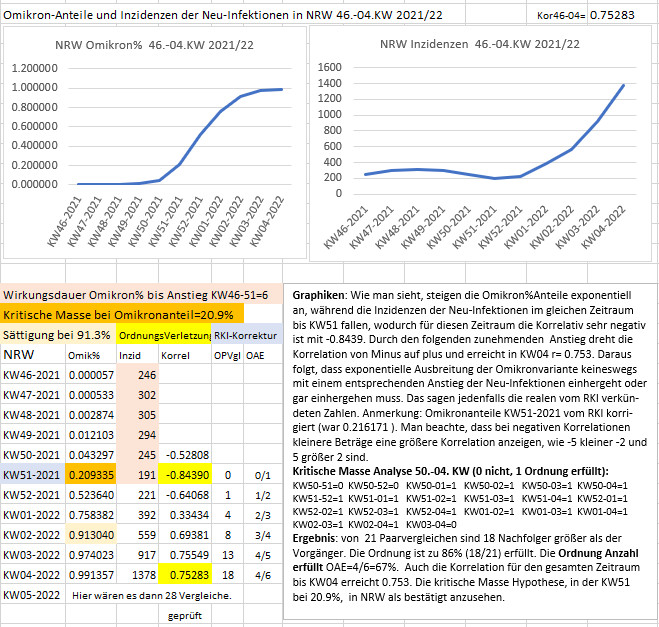Select the OPVgl value 8
This screenshot has width=659, height=627.
(x=227, y=535)
